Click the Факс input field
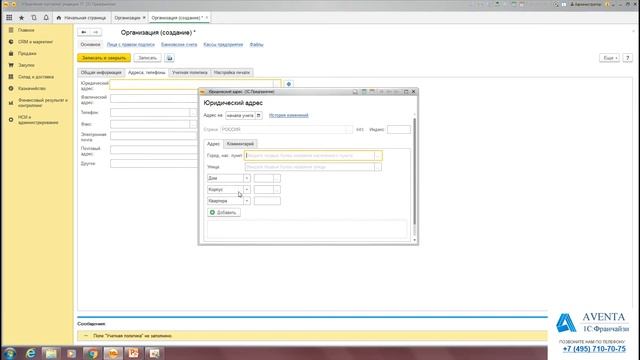 150,124
